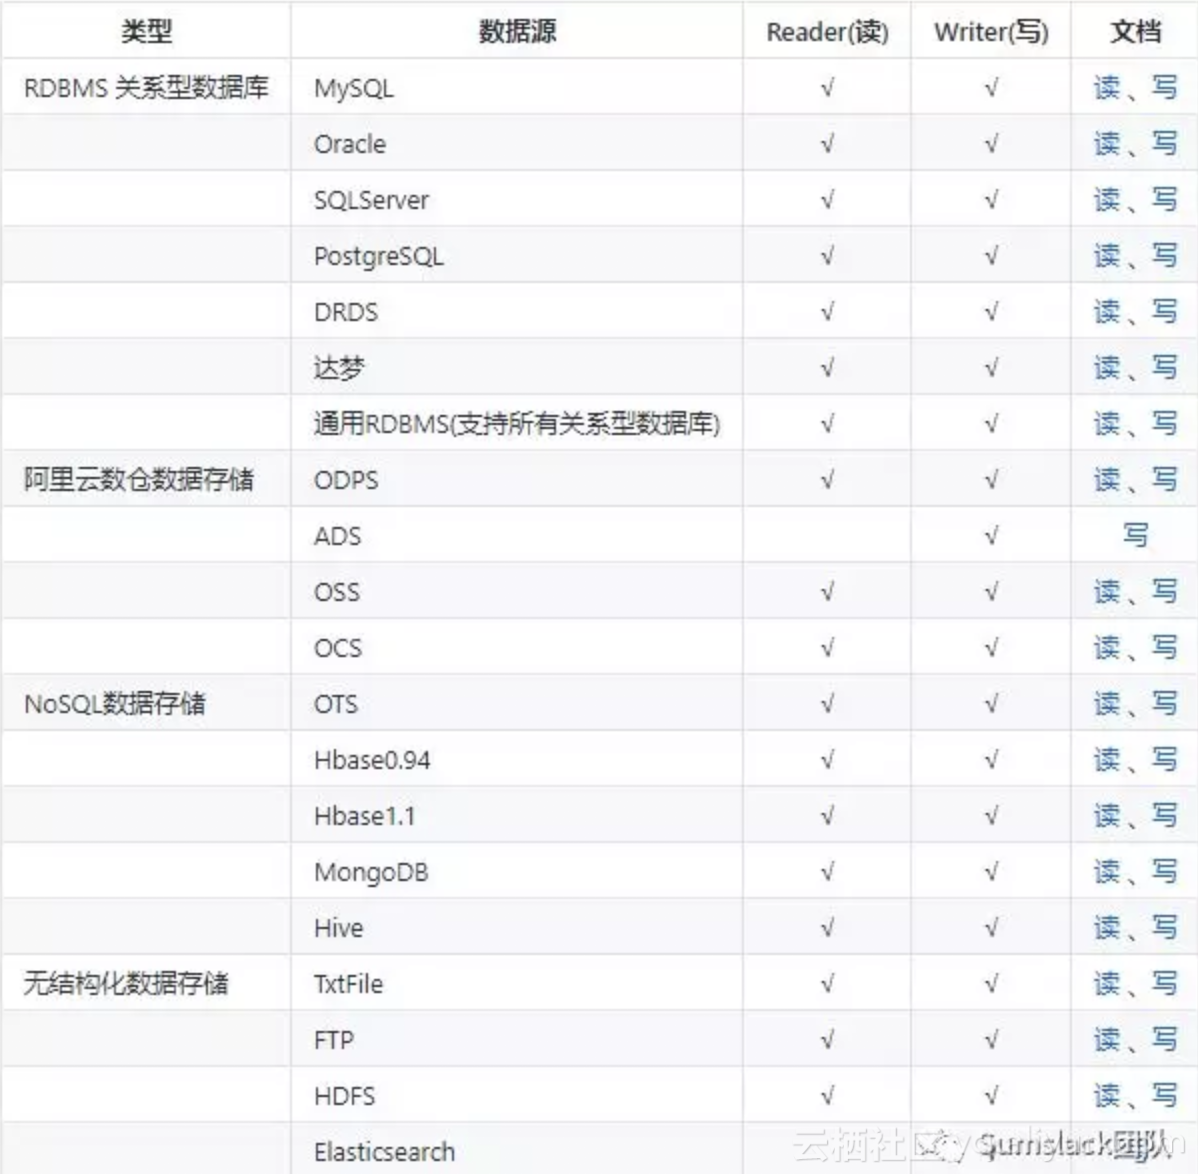Open the OSS write (写) doc link
1198x1174 pixels.
(x=1164, y=592)
